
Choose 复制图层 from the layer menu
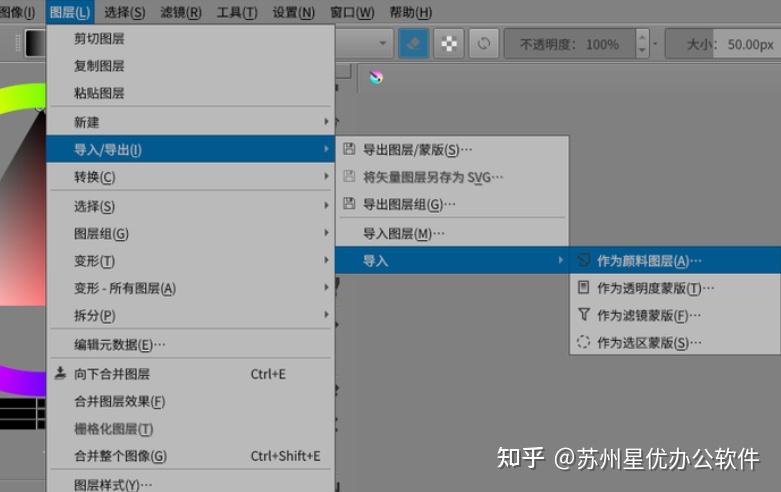tap(191, 66)
